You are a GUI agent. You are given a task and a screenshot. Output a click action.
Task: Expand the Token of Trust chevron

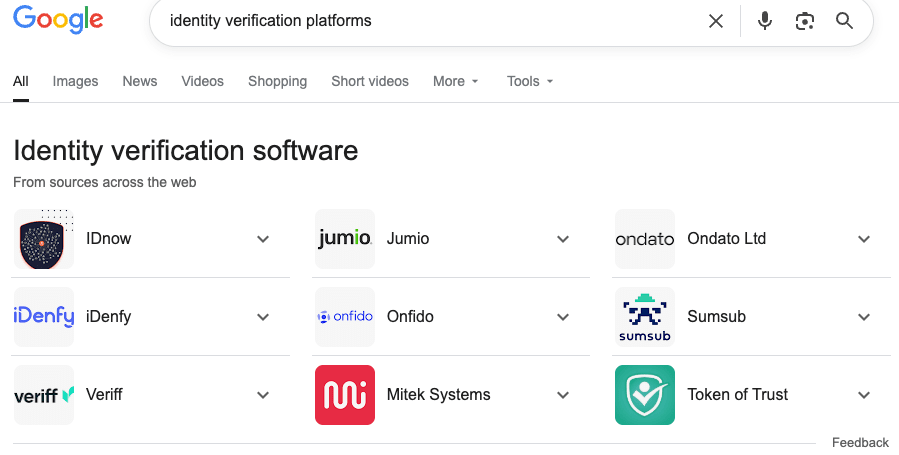point(864,395)
